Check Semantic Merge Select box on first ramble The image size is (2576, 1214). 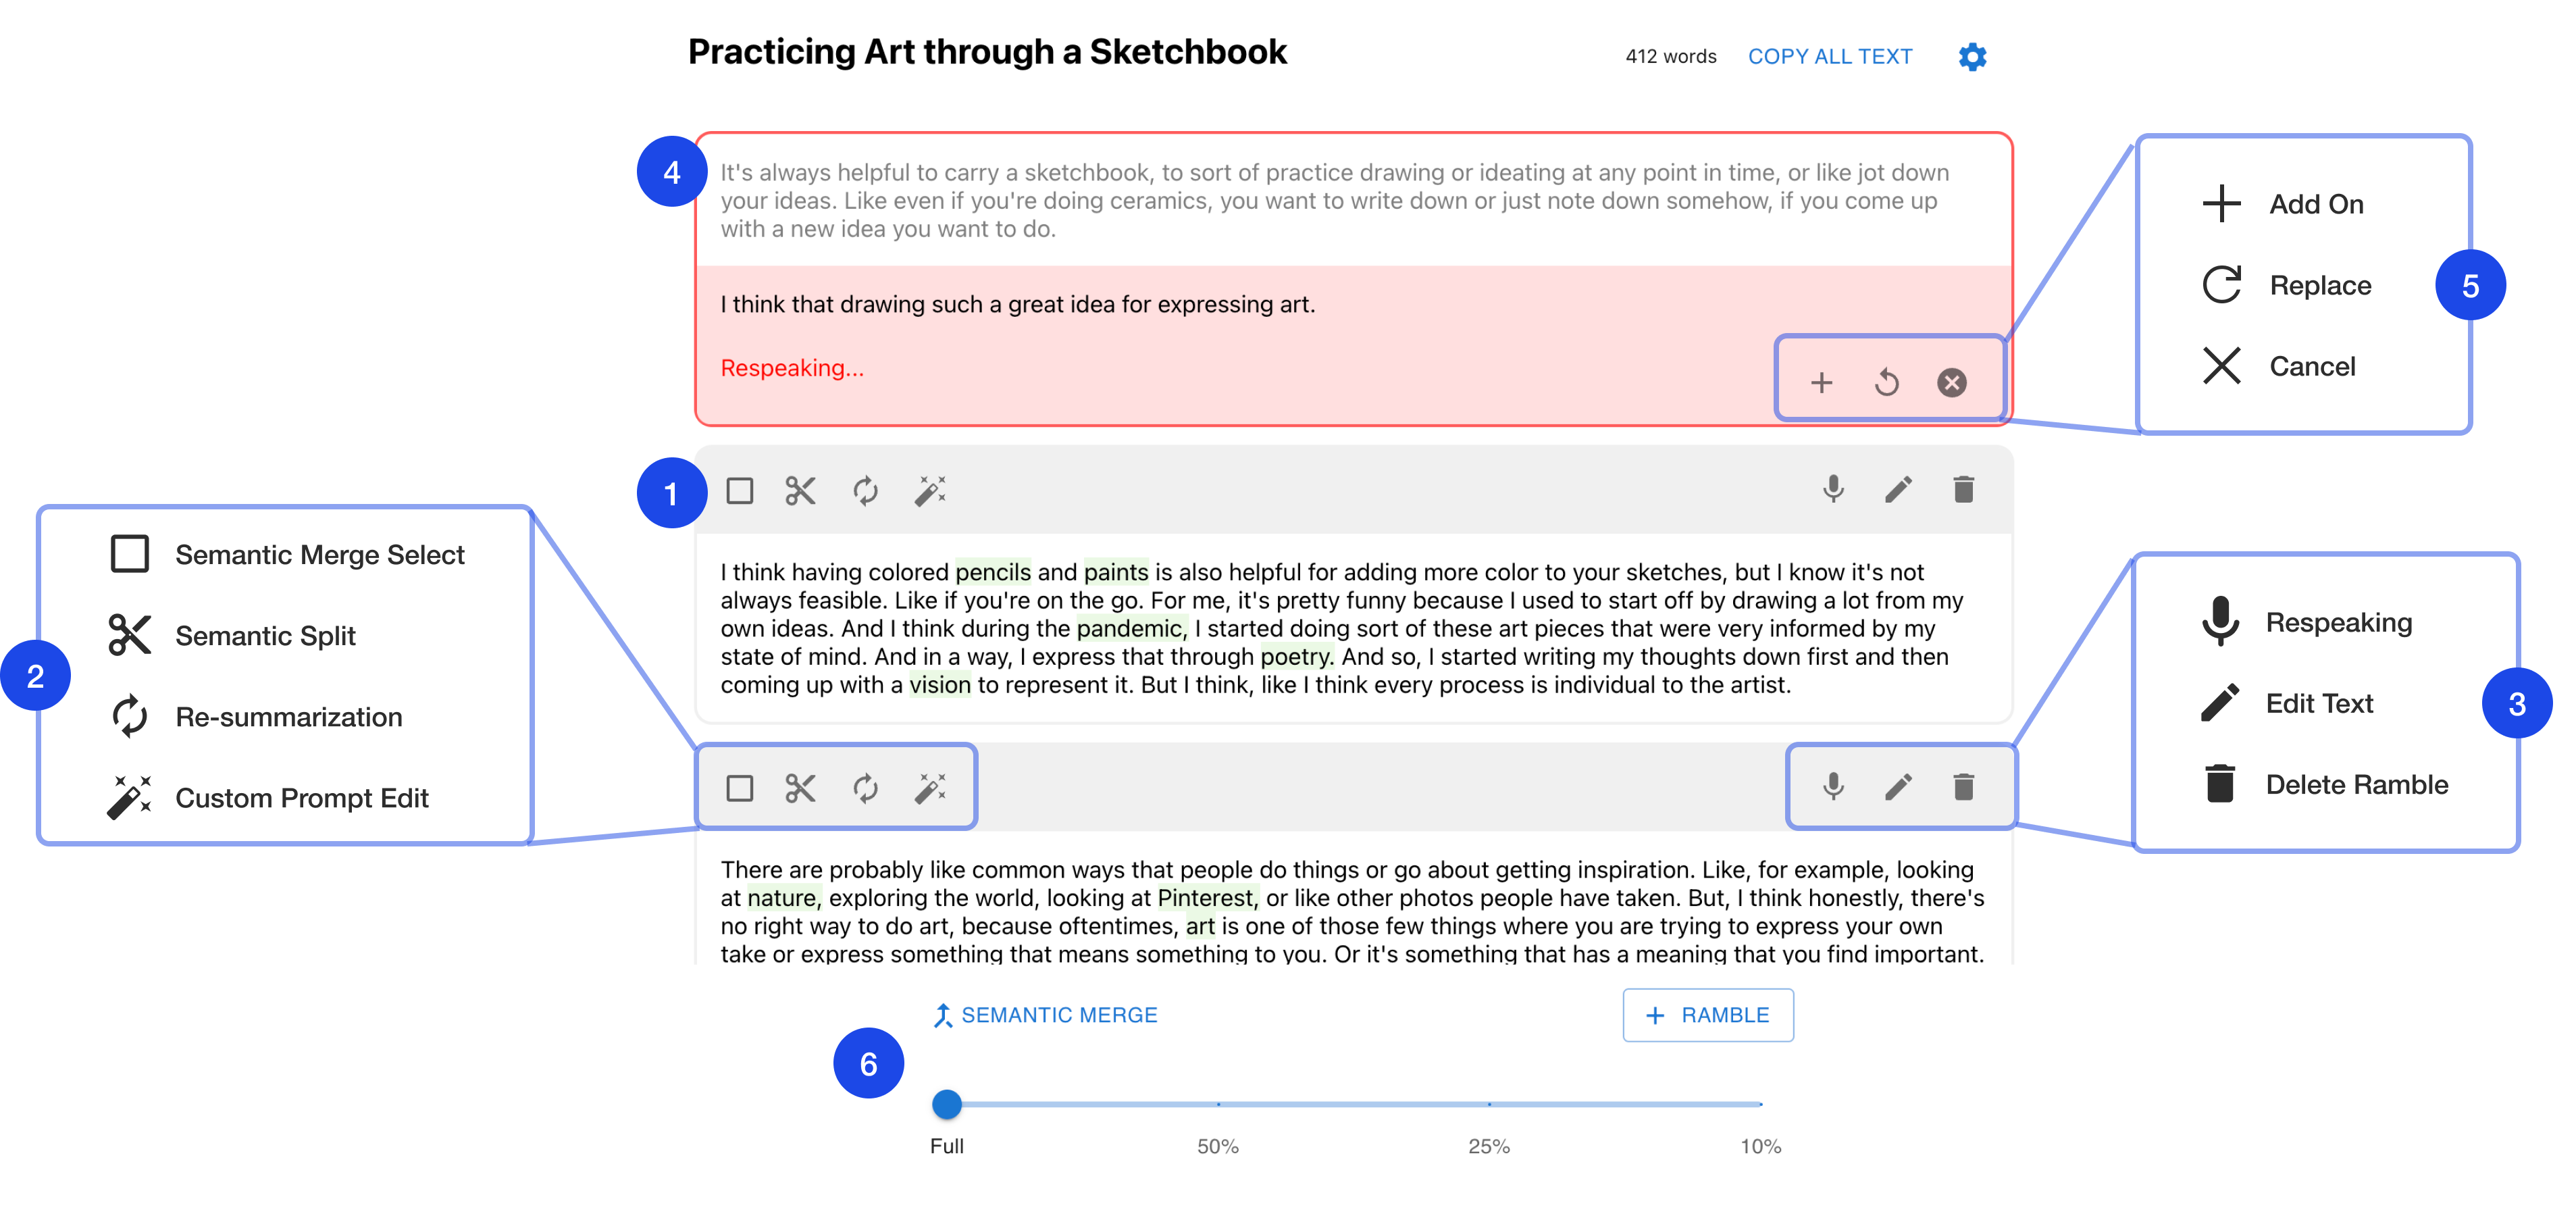(740, 491)
